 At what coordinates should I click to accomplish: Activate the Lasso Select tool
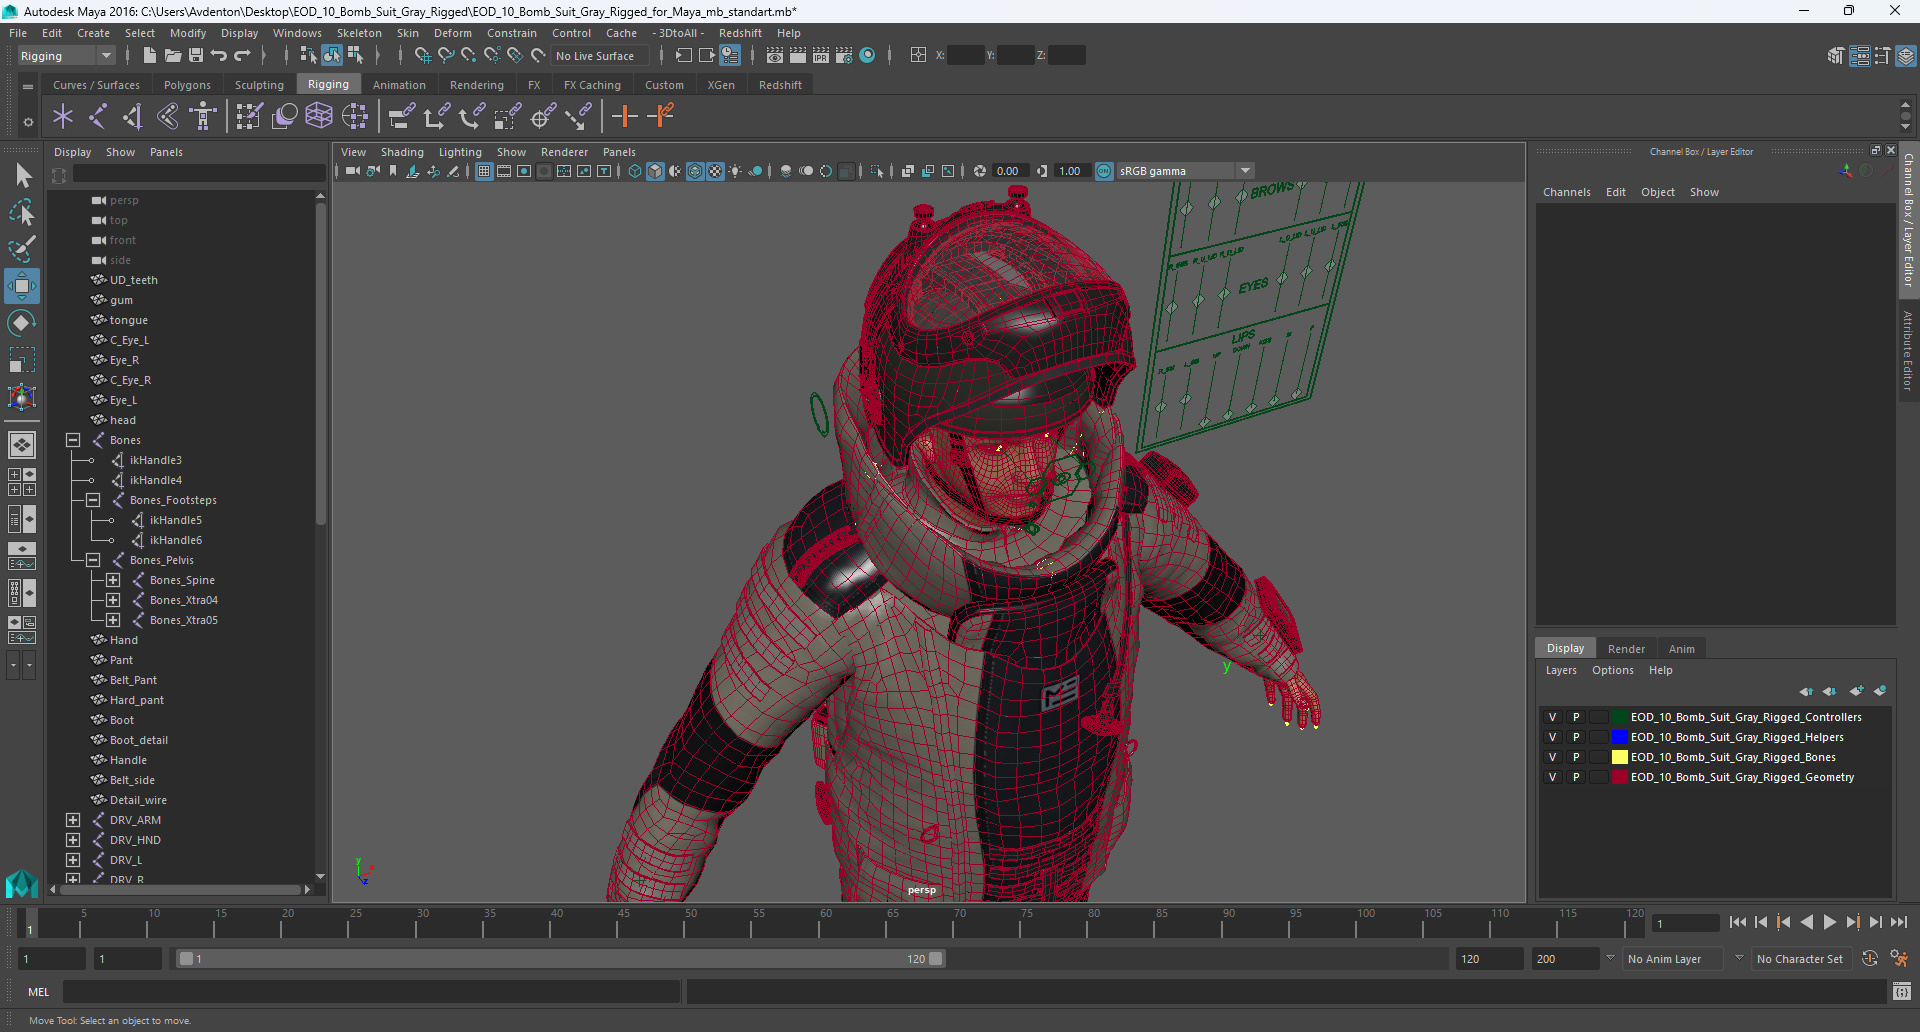click(22, 212)
